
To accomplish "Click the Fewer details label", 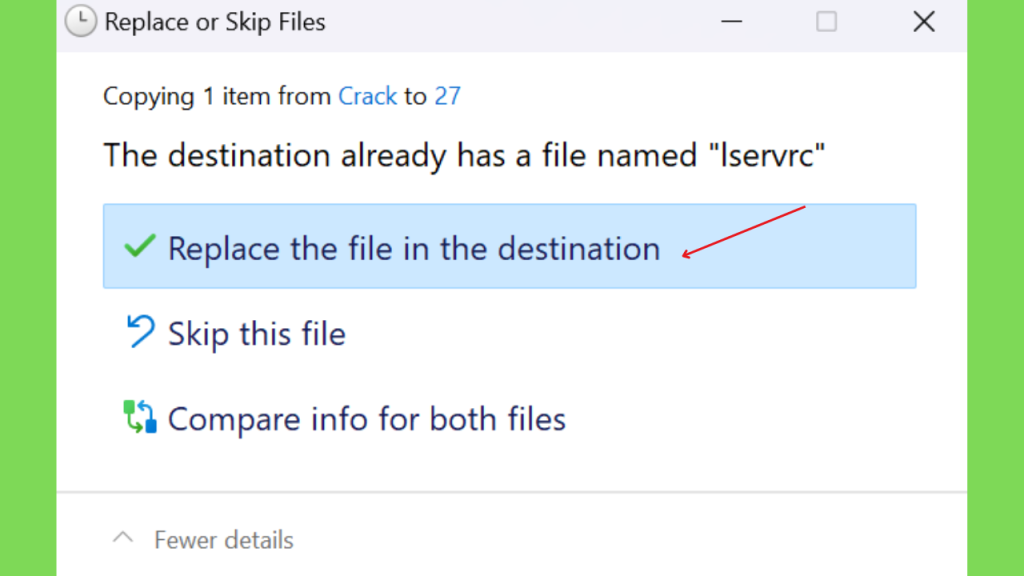I will click(x=223, y=540).
